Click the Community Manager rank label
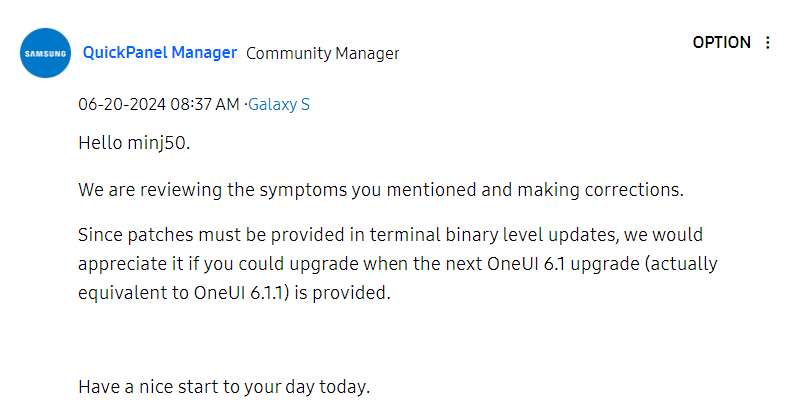The width and height of the screenshot is (795, 411). [x=322, y=53]
